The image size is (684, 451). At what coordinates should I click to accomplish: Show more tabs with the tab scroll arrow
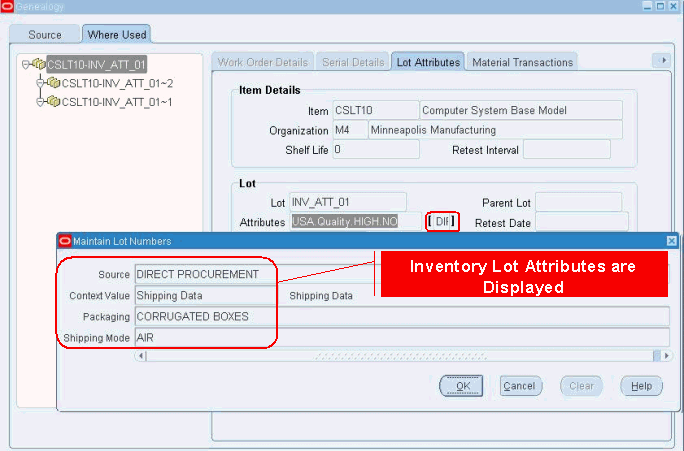(x=661, y=60)
